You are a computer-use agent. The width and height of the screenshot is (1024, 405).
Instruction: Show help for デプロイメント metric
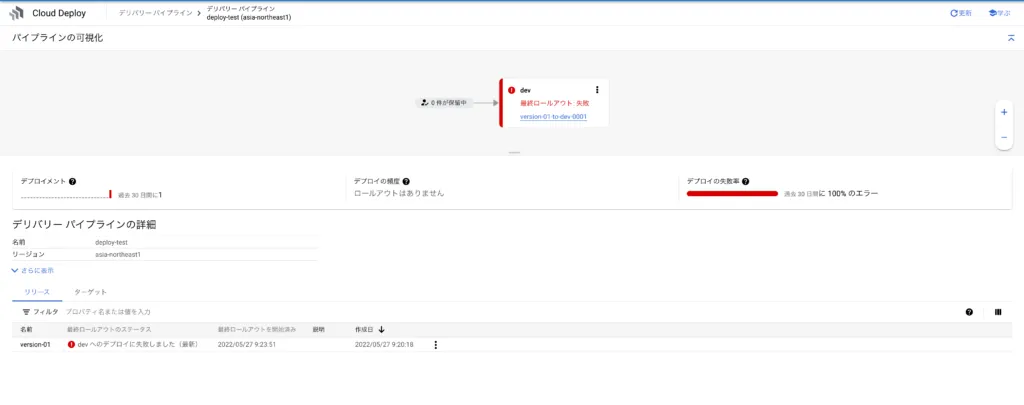point(72,182)
